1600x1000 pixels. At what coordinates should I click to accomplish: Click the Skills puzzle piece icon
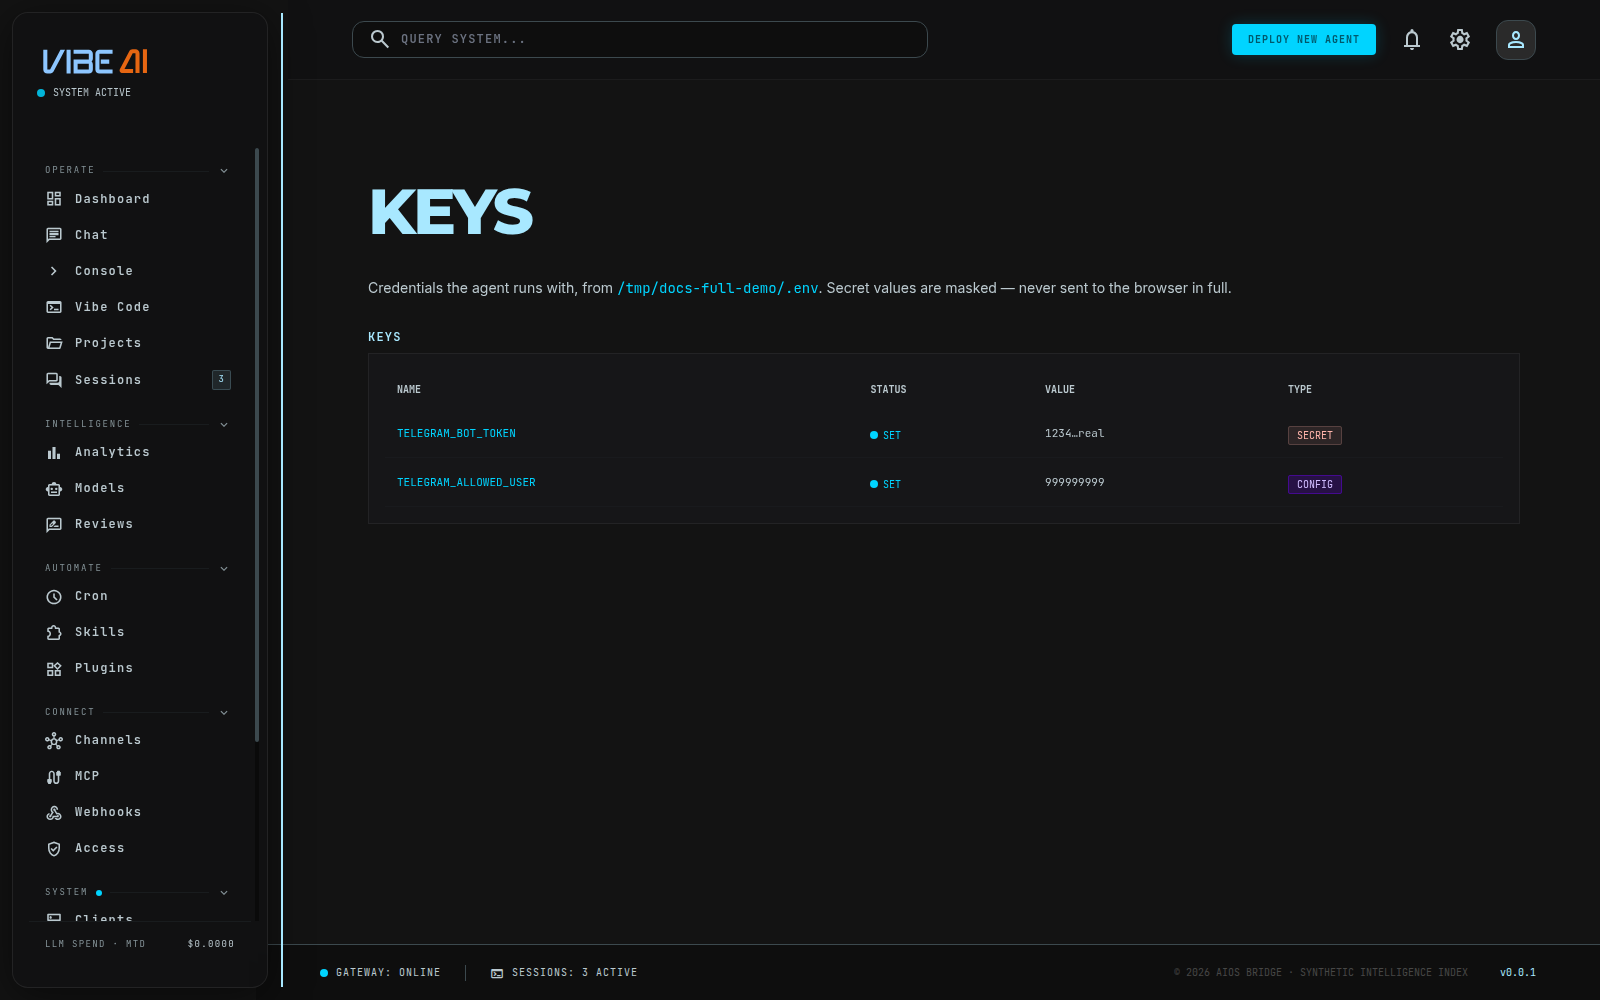tap(54, 632)
